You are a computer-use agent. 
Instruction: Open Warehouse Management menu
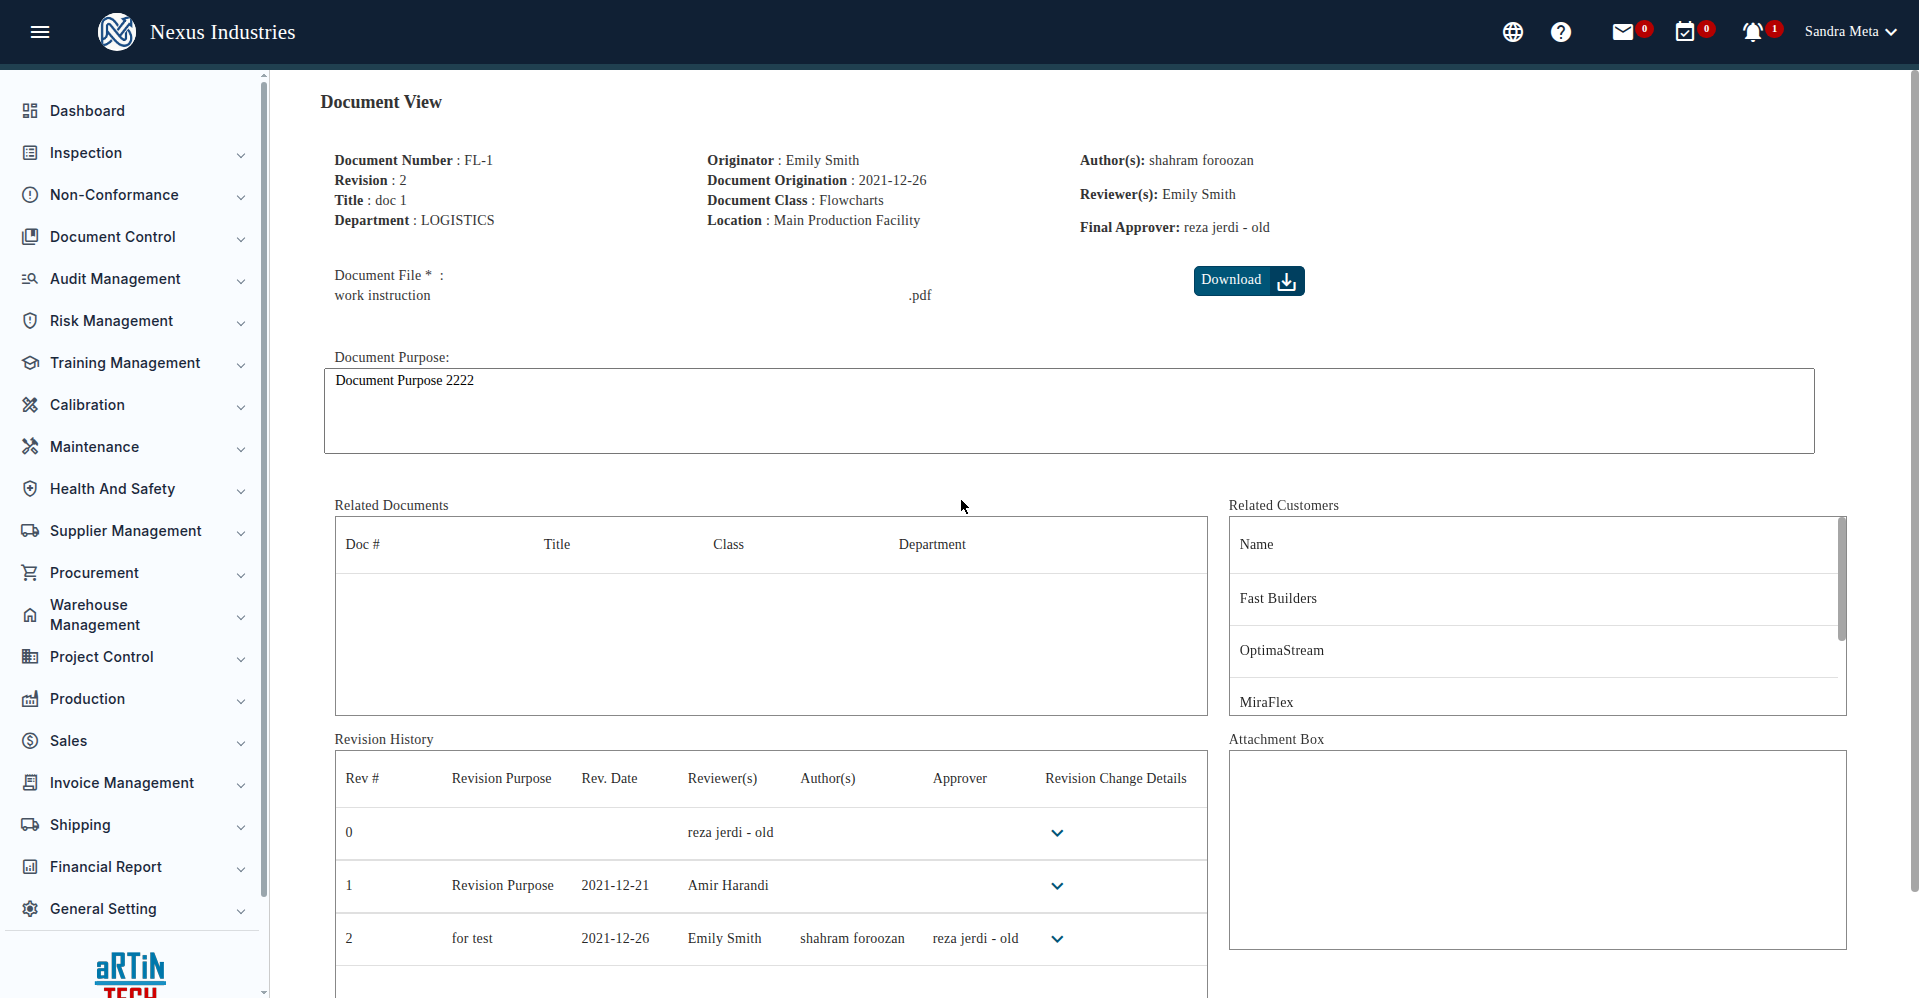tap(133, 615)
